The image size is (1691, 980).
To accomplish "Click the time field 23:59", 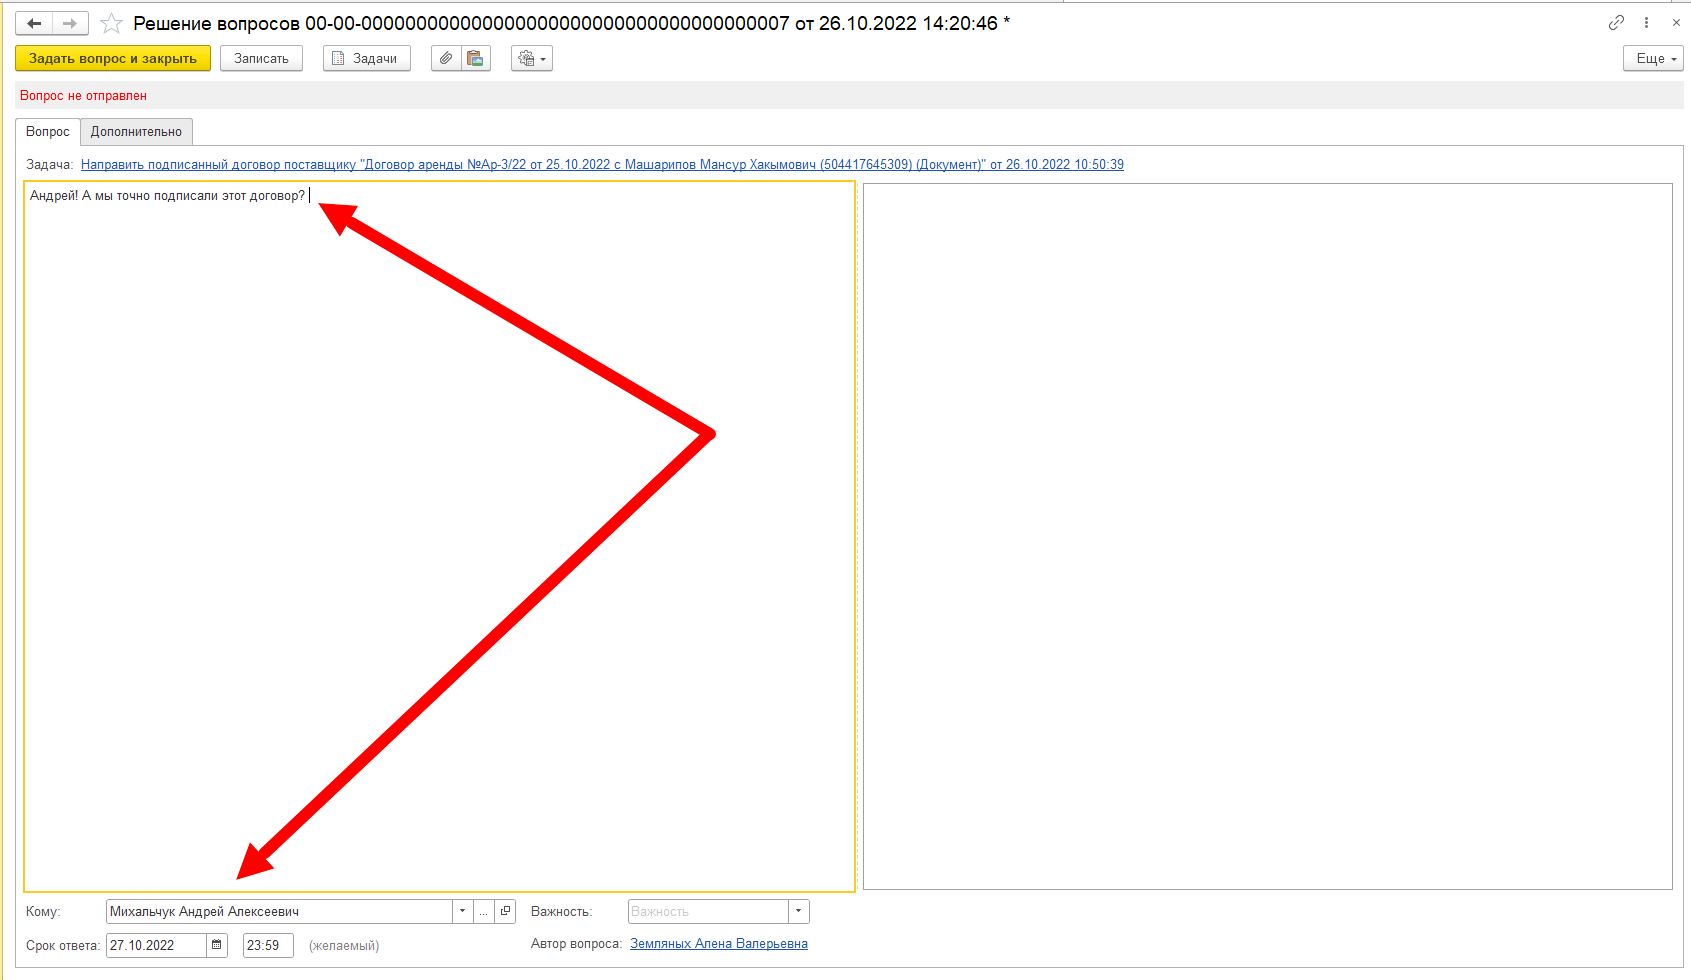I will (x=268, y=945).
